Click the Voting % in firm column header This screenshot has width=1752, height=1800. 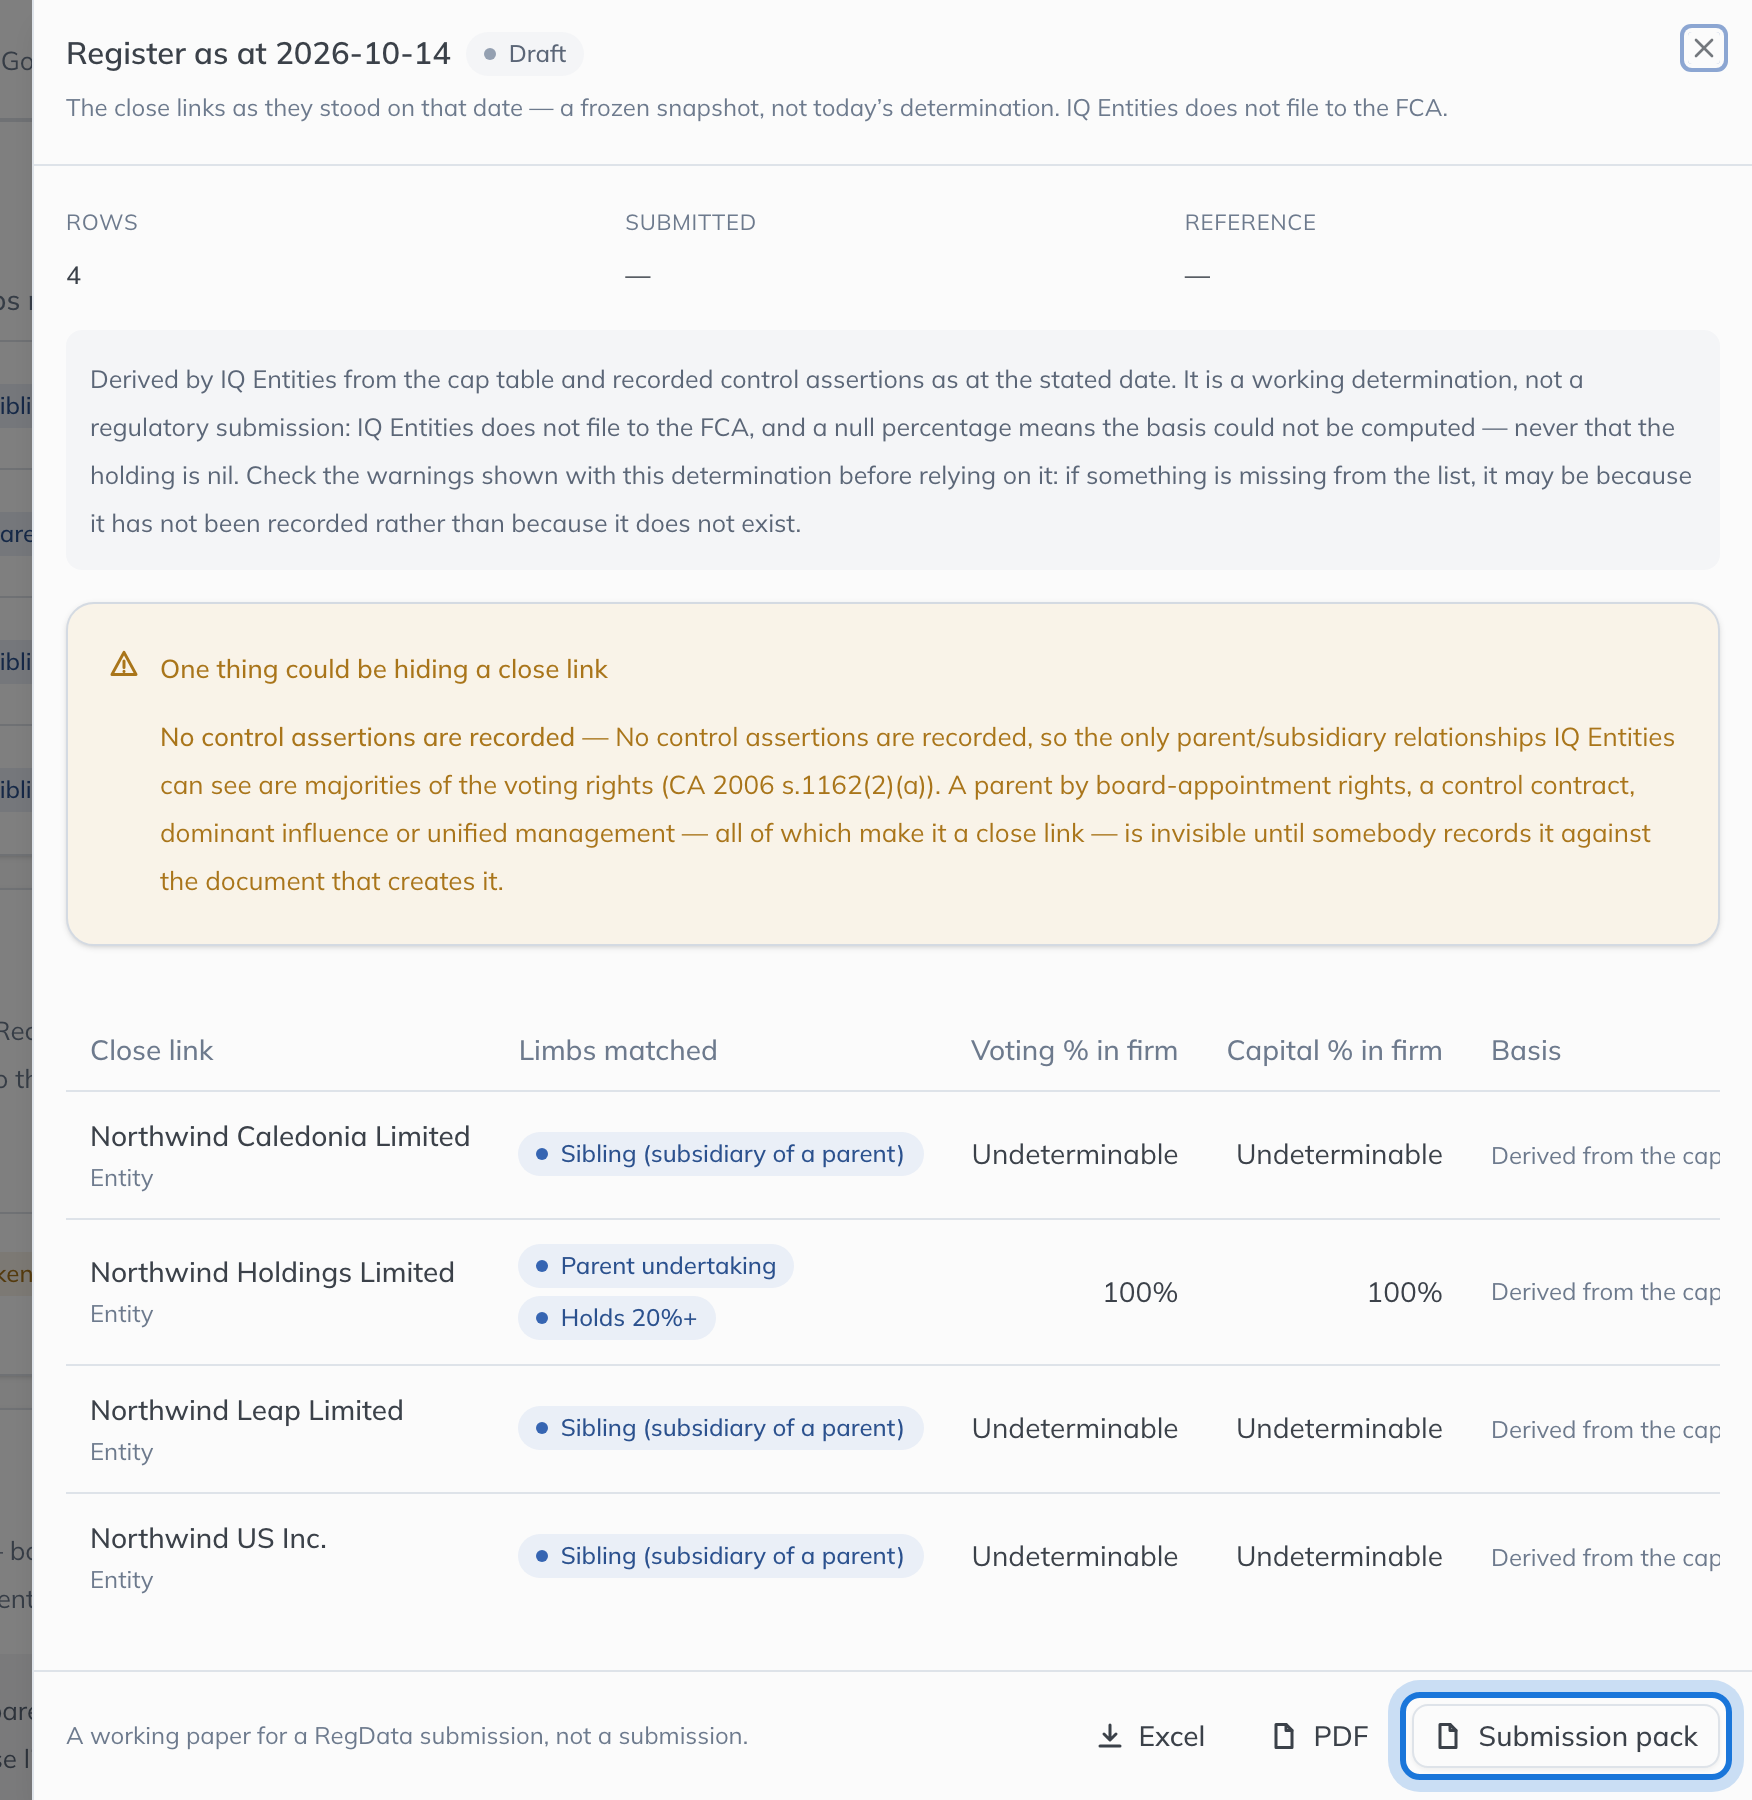pyautogui.click(x=1074, y=1050)
